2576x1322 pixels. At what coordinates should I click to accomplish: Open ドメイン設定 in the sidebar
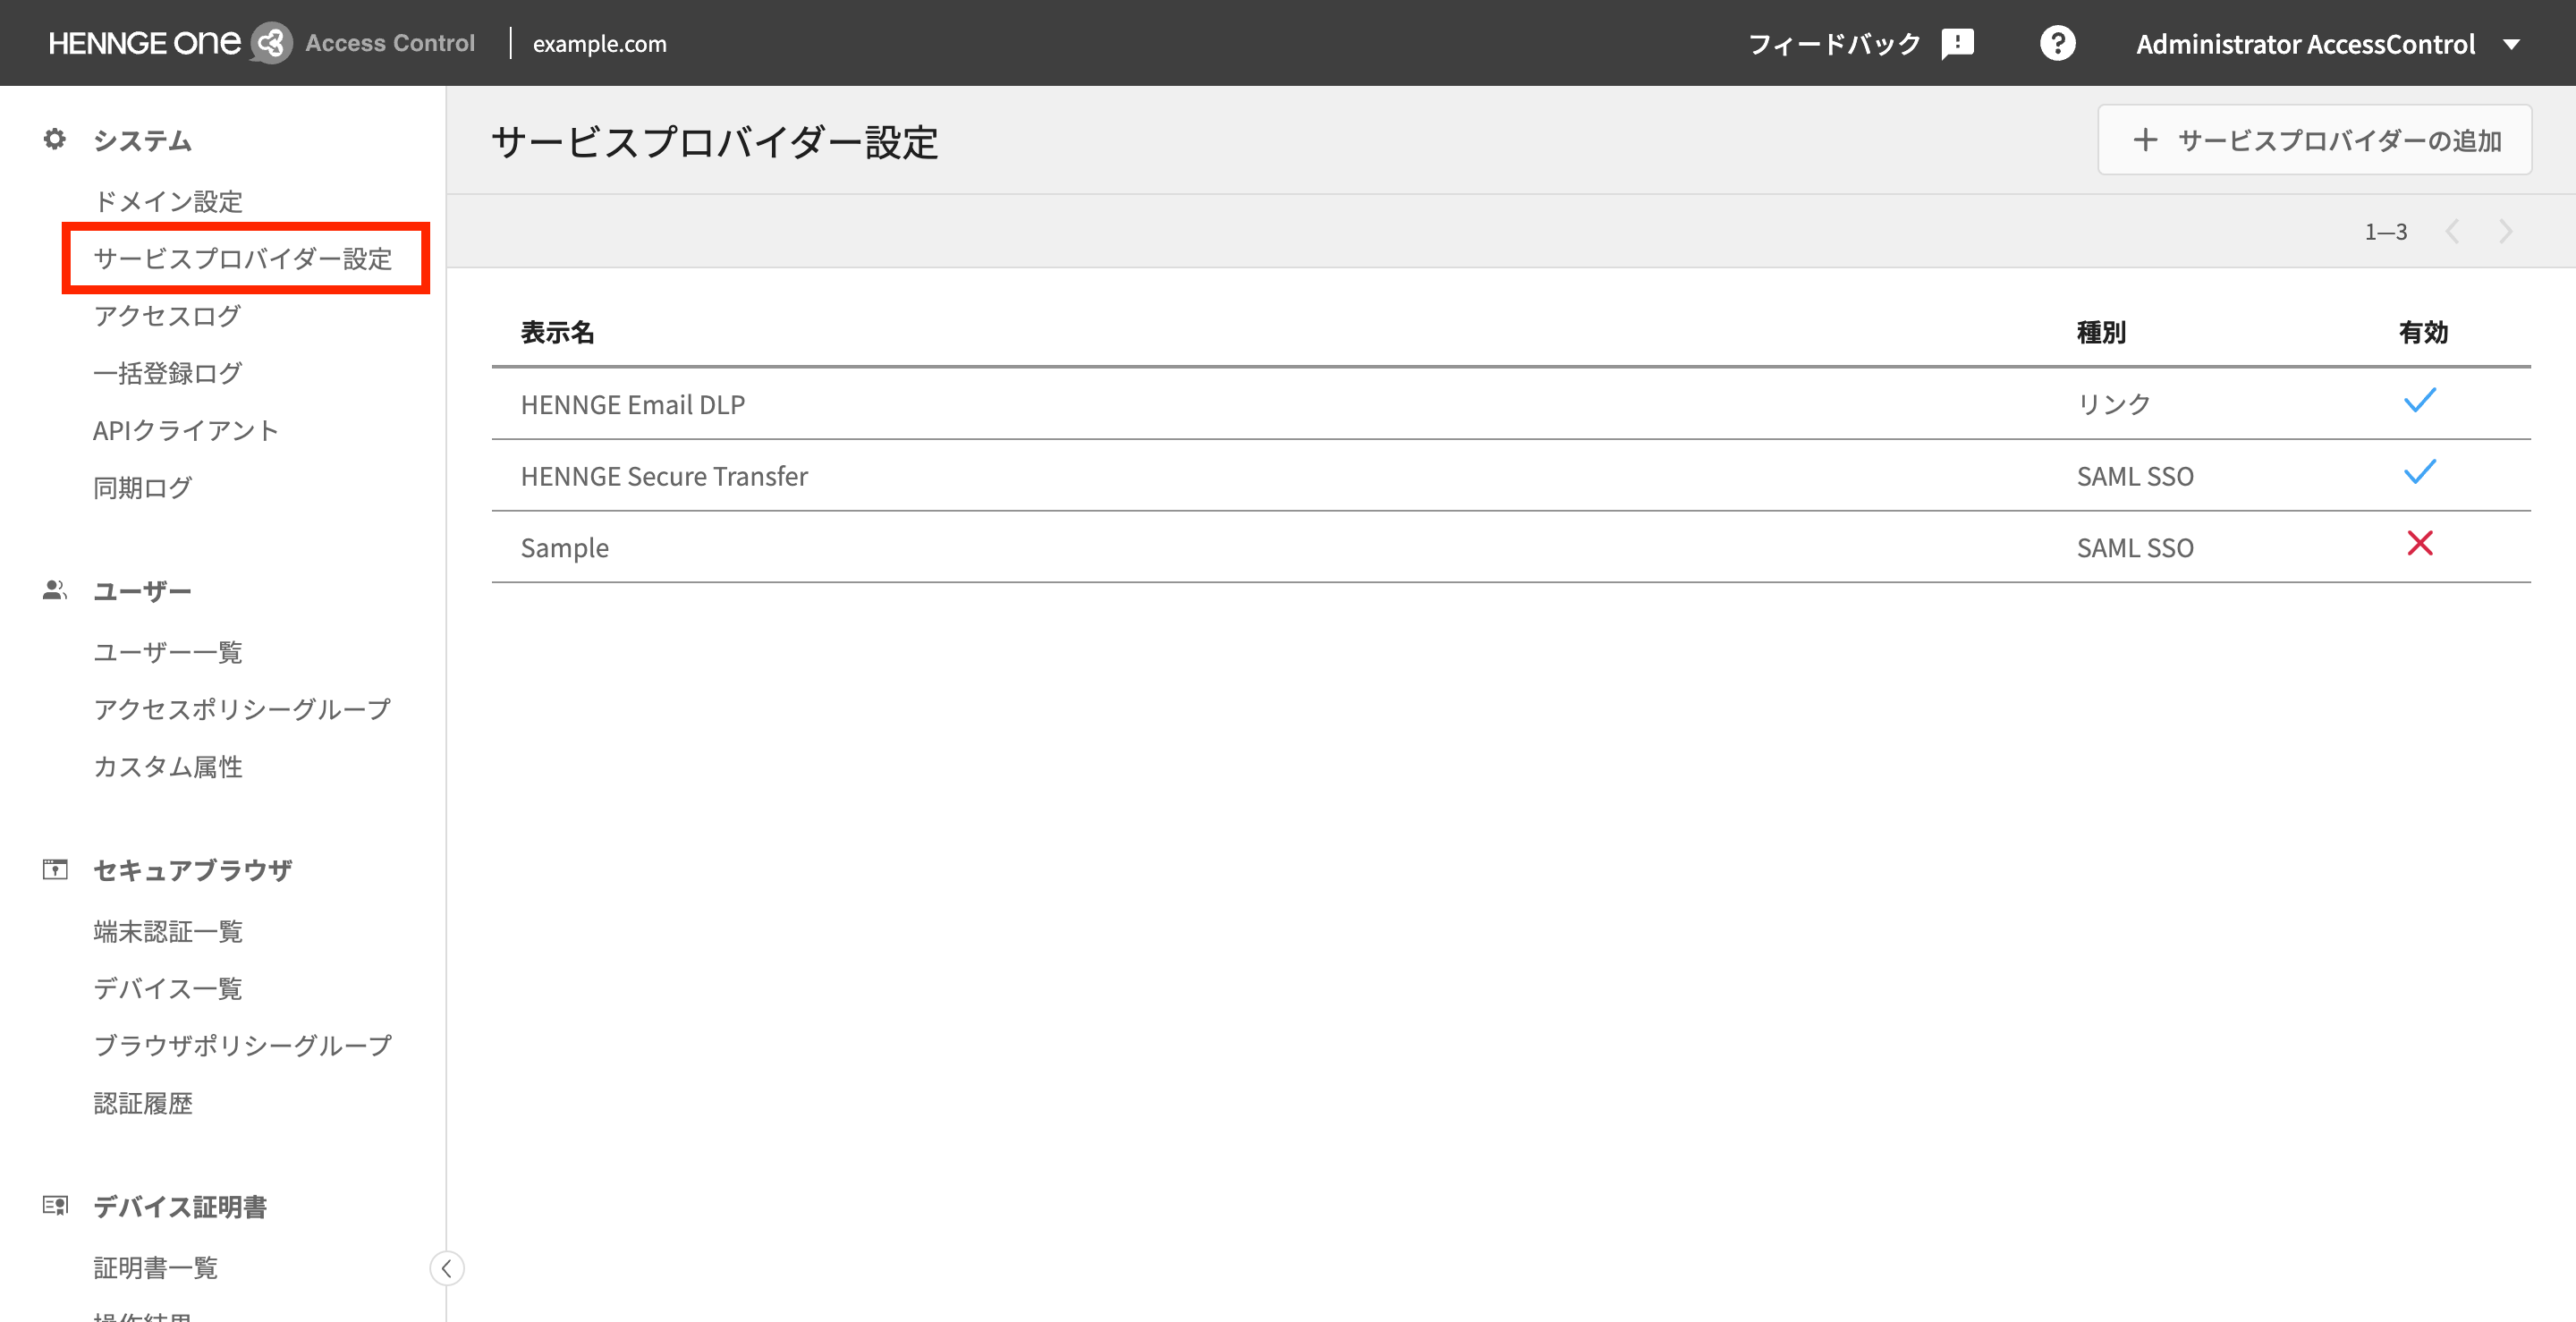(x=168, y=201)
